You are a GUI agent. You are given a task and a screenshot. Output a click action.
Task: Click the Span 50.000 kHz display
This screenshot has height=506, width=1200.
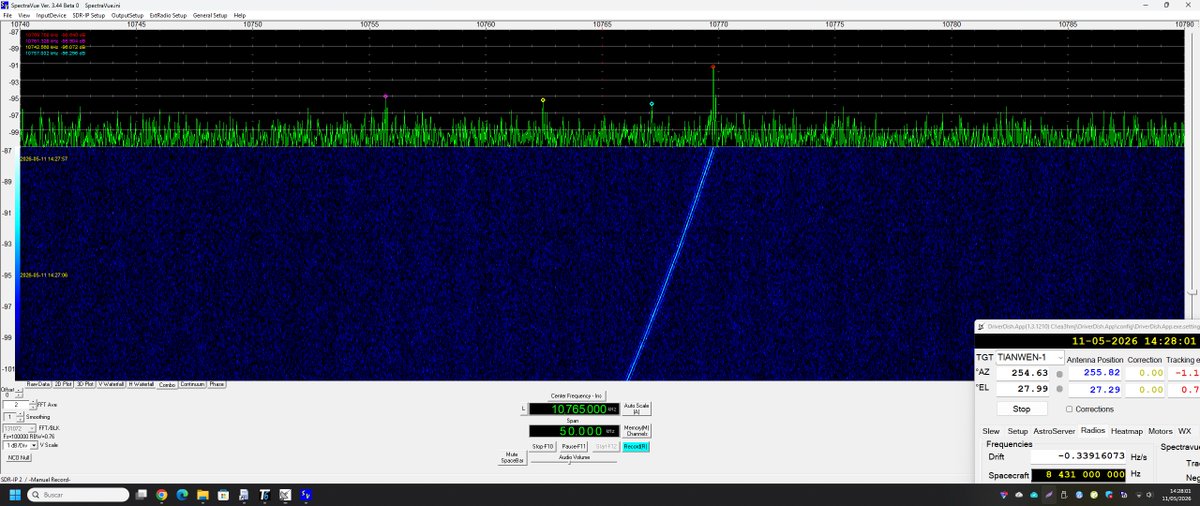pyautogui.click(x=574, y=431)
